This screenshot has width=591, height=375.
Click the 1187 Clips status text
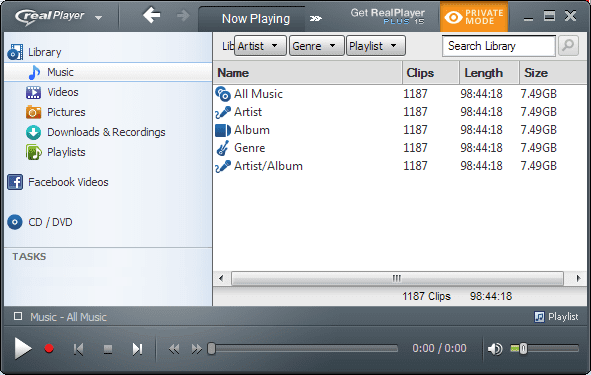[426, 296]
